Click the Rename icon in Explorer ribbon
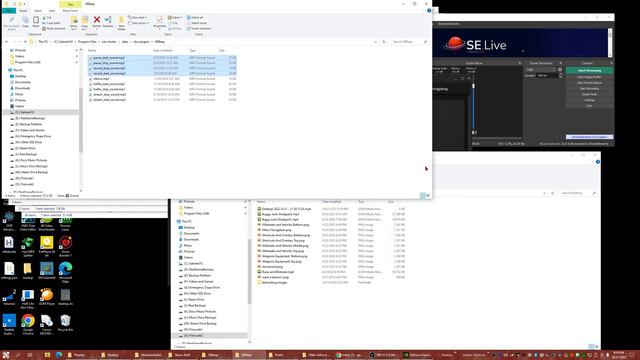640x360 pixels. pos(108,20)
